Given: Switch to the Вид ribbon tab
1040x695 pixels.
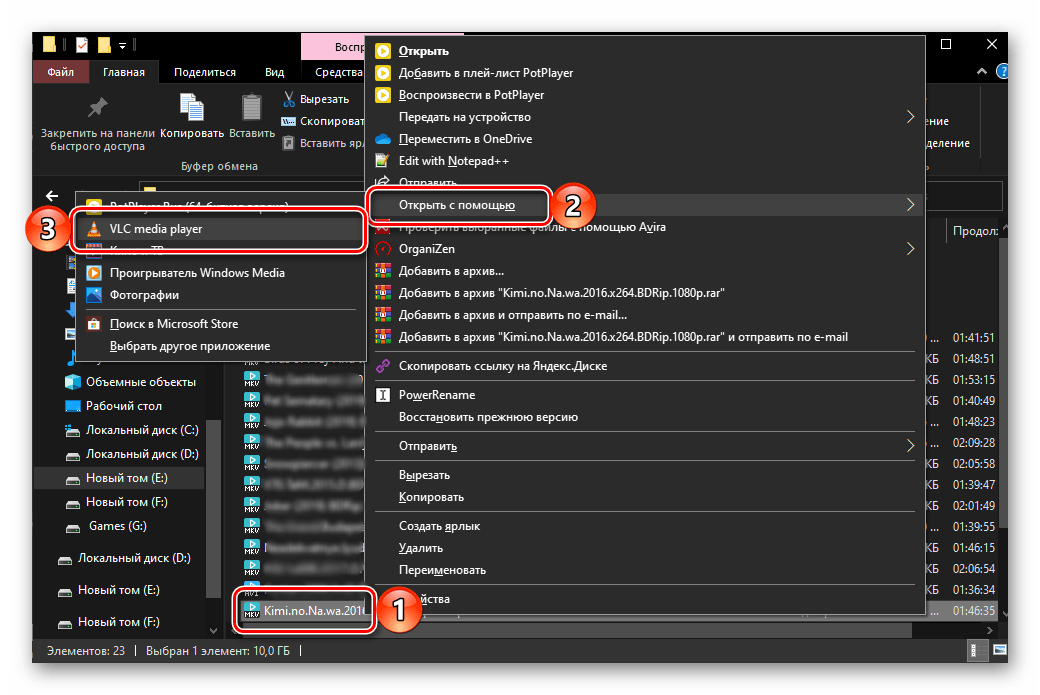Looking at the screenshot, I should (275, 72).
